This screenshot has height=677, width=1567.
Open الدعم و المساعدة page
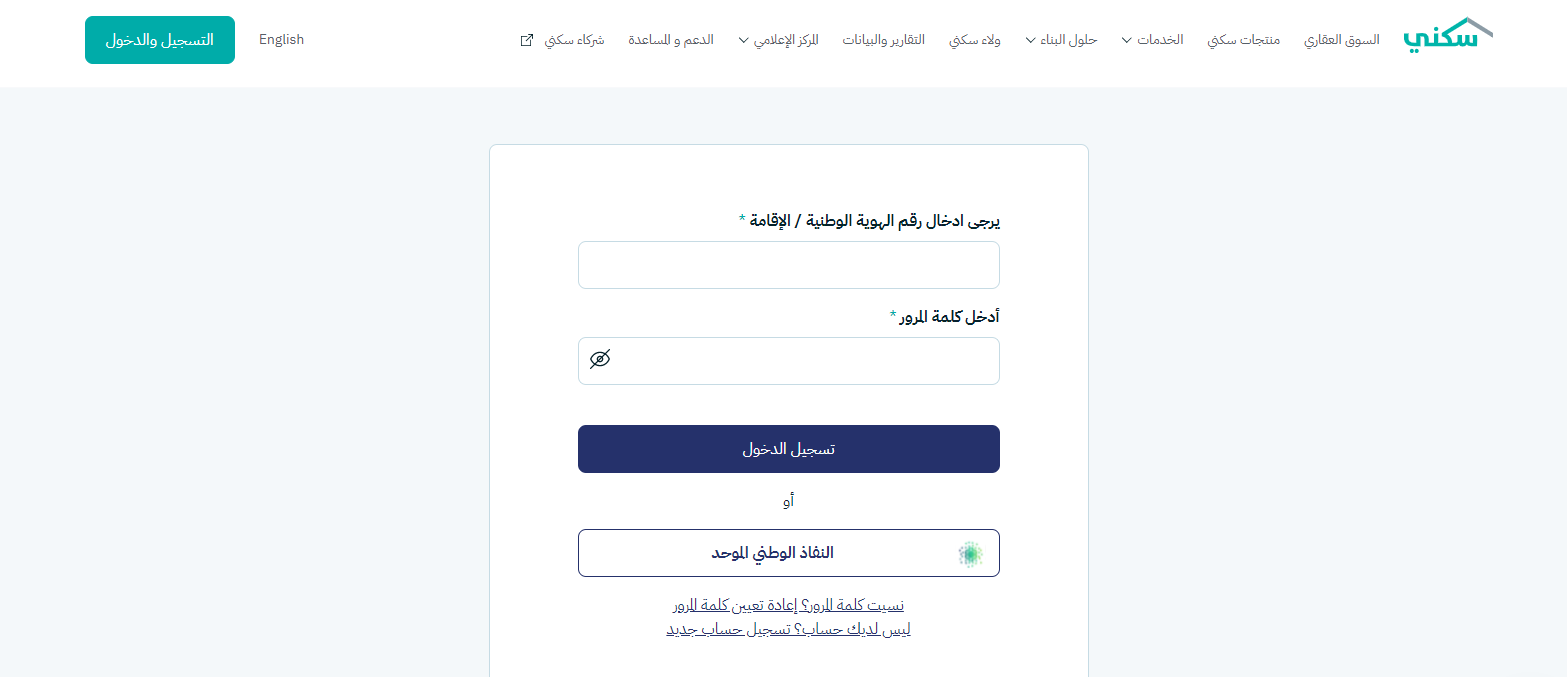pos(671,40)
